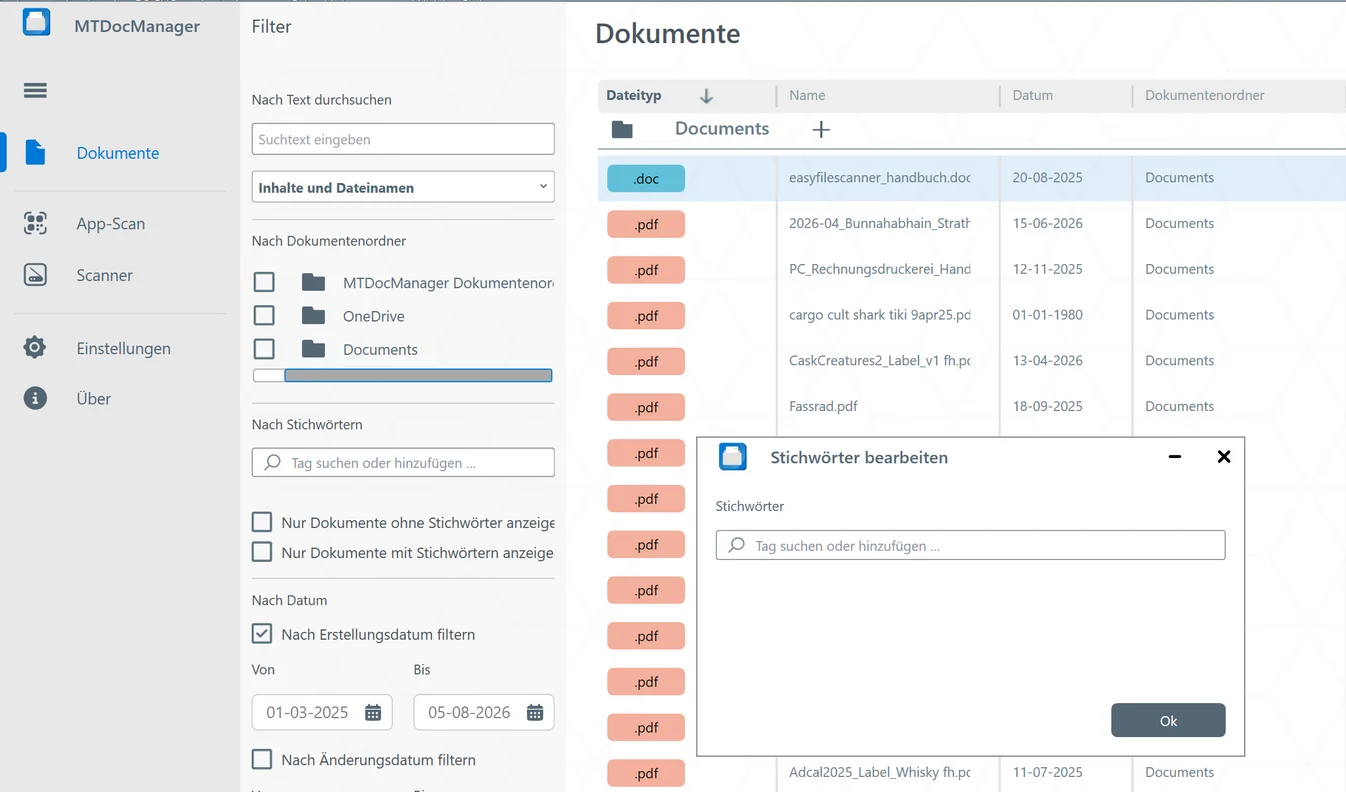
Task: Select the easyfilescanner_handbuch.doc file name
Action: [x=880, y=177]
